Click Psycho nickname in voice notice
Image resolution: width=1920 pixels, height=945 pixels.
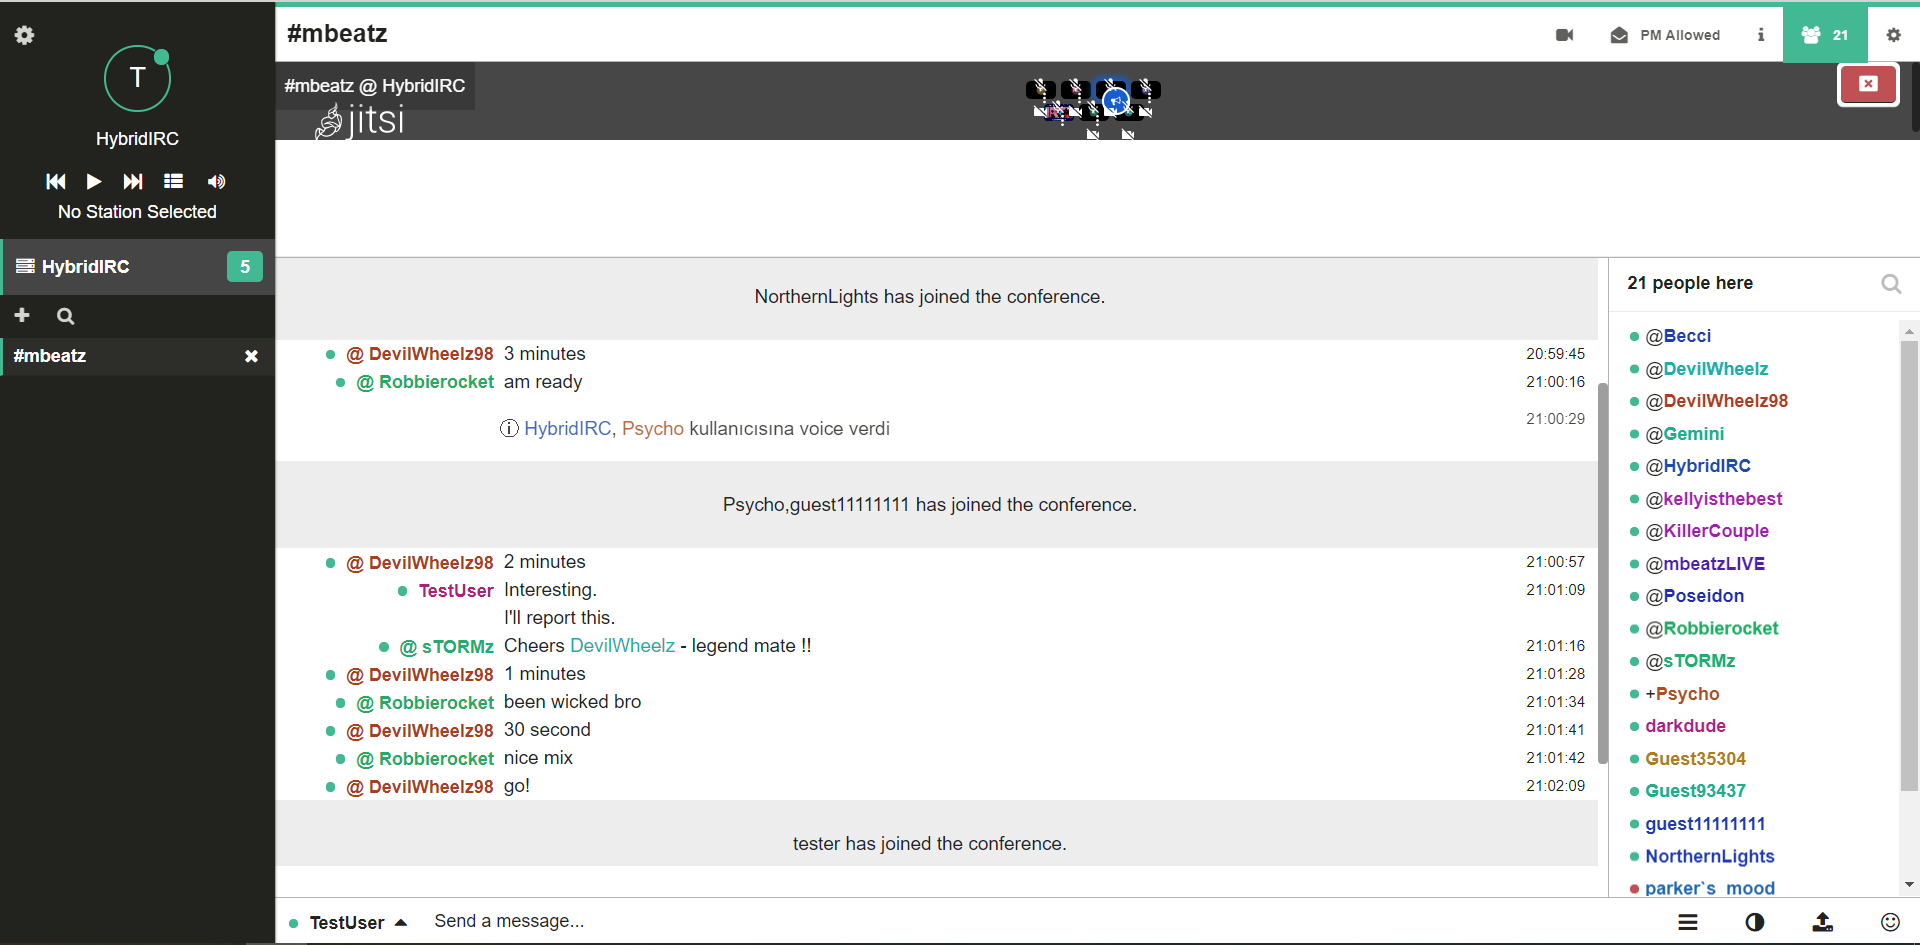[x=653, y=429]
